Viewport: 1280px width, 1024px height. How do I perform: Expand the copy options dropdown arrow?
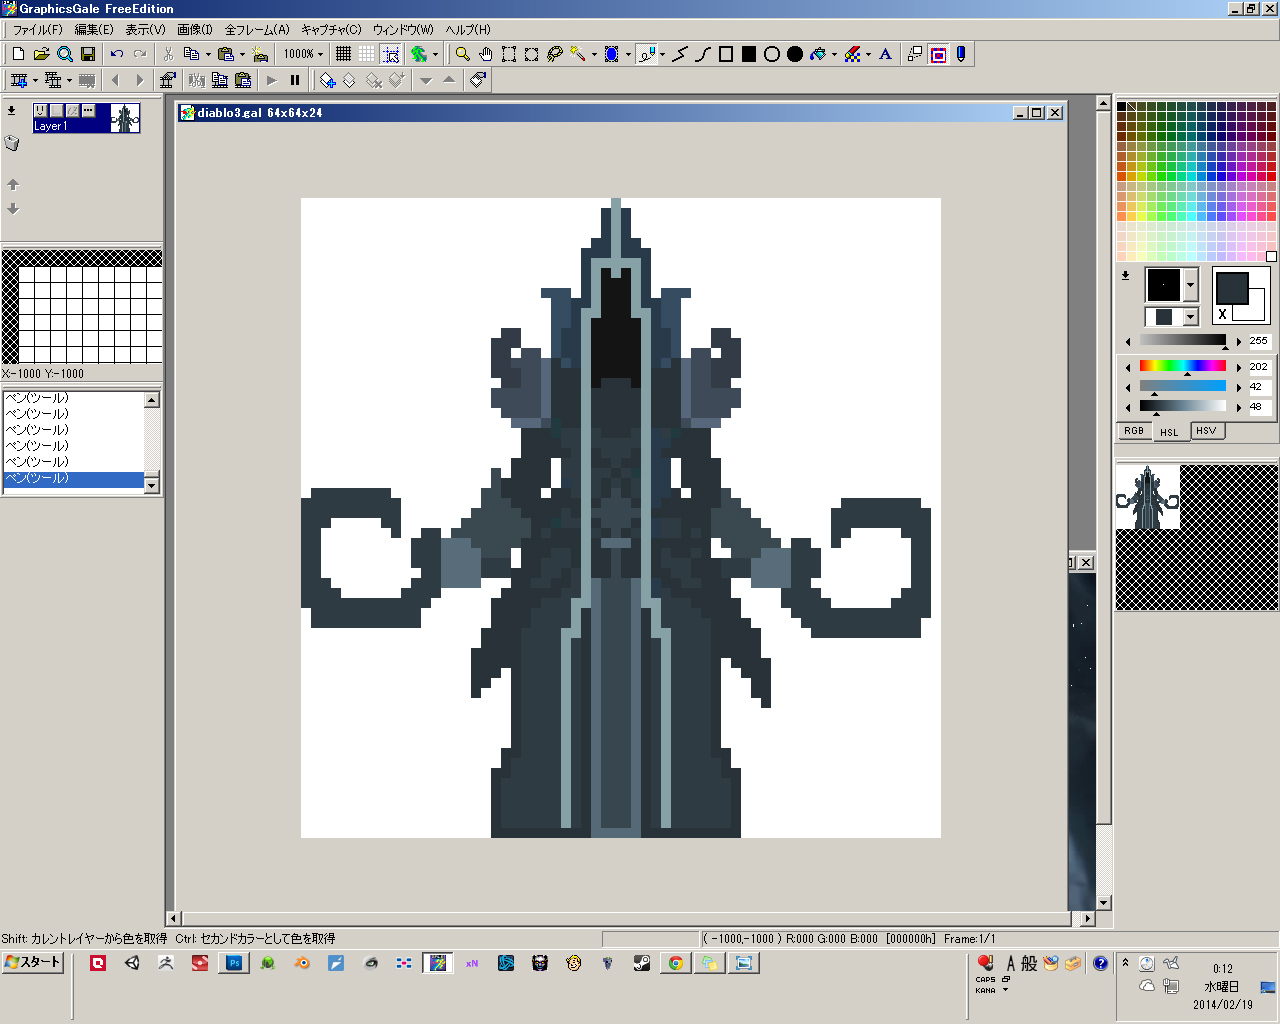click(x=208, y=54)
